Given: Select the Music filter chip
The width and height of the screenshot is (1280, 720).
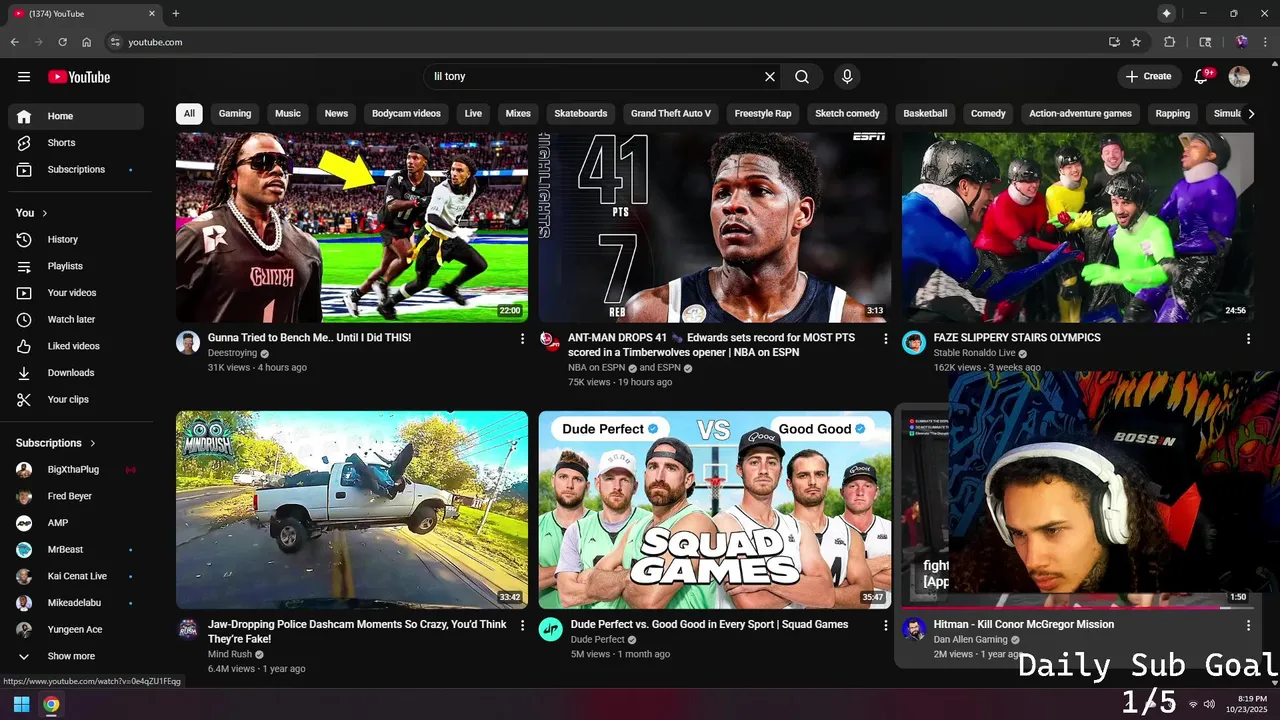Looking at the screenshot, I should tap(288, 114).
